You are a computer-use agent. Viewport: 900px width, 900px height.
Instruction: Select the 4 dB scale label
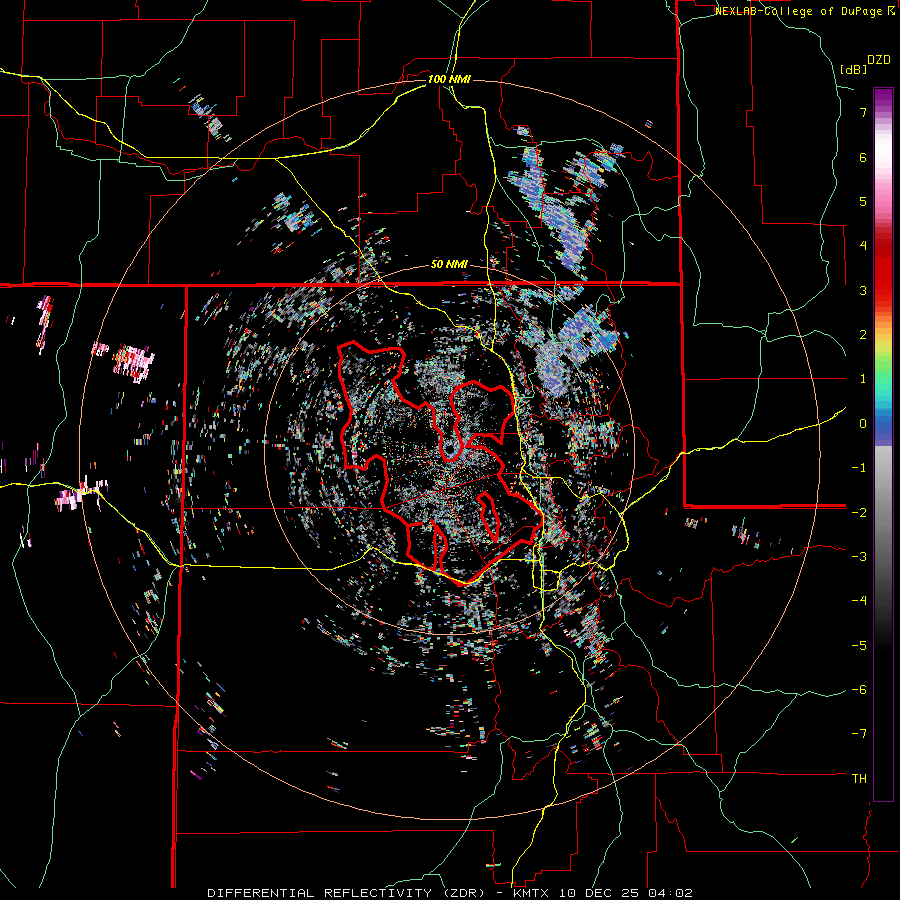pyautogui.click(x=863, y=246)
